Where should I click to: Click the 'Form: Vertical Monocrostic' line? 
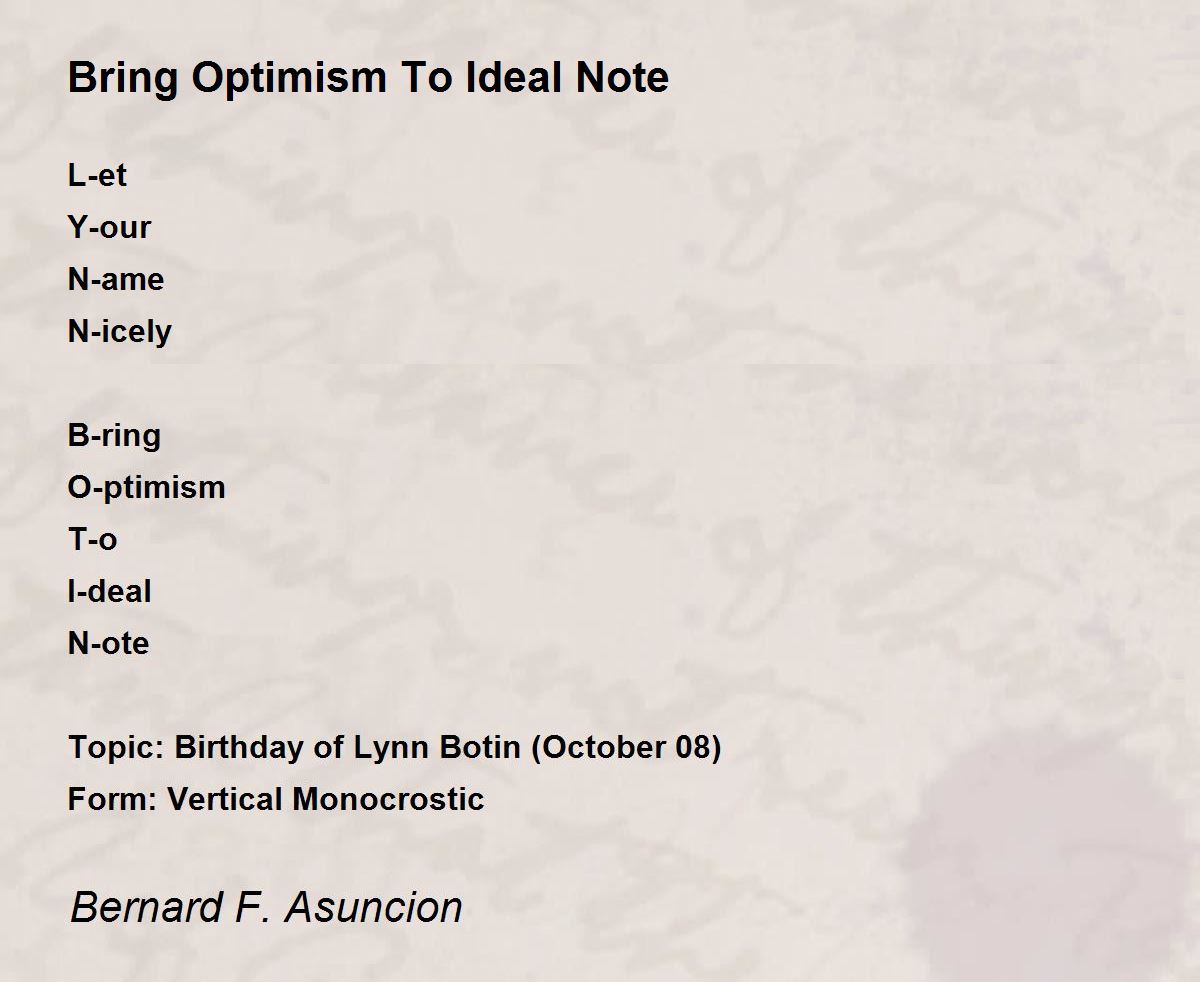click(276, 799)
